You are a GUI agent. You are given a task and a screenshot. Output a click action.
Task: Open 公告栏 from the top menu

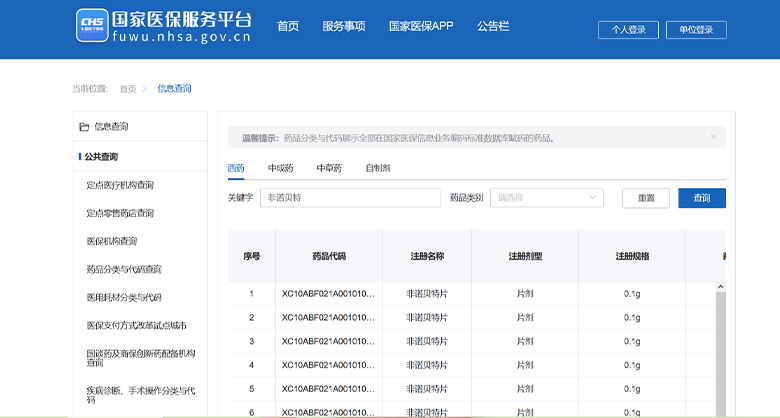point(493,27)
